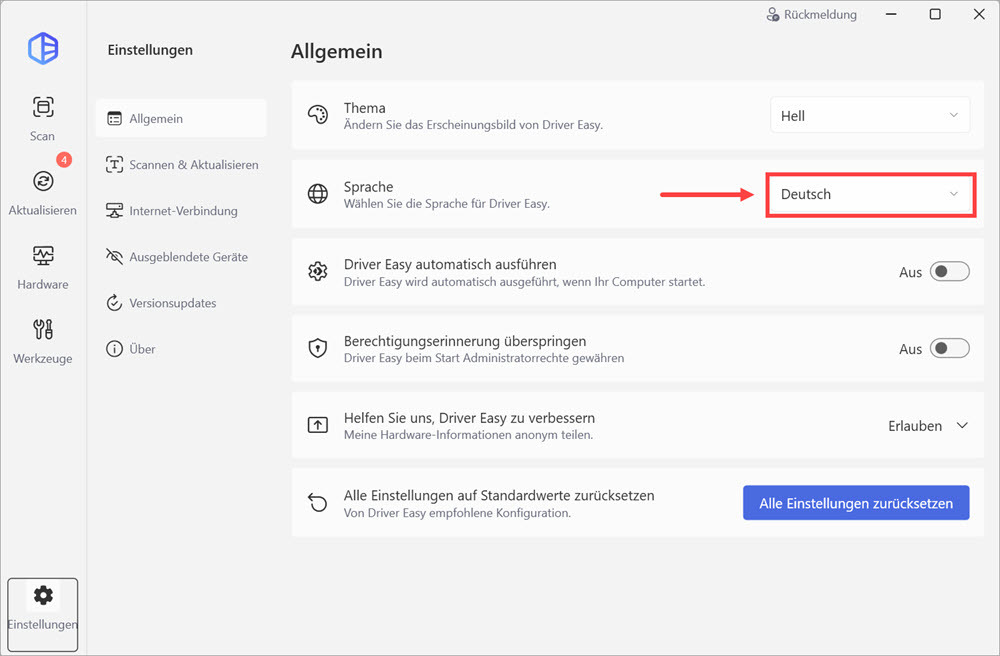Click the Rückmeldung link

pyautogui.click(x=820, y=15)
